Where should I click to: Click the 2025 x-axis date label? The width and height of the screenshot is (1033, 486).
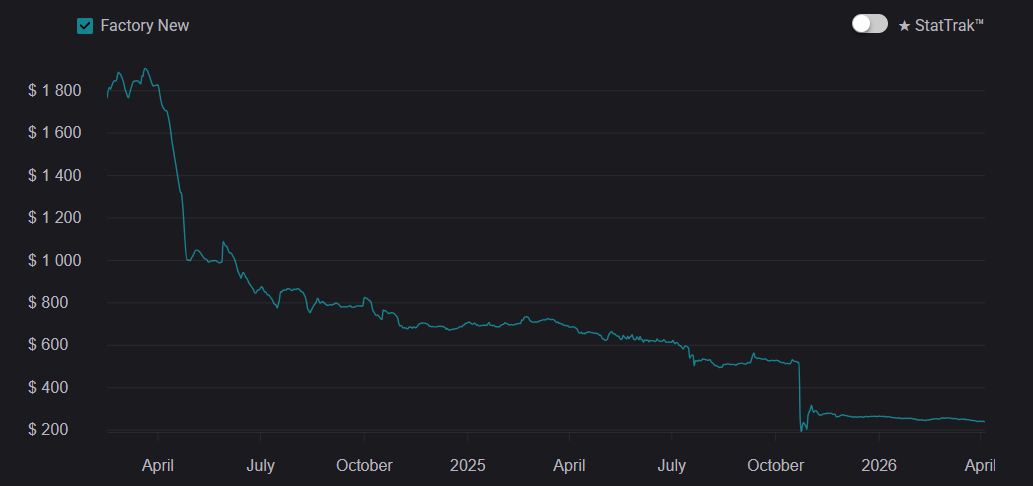pos(467,465)
